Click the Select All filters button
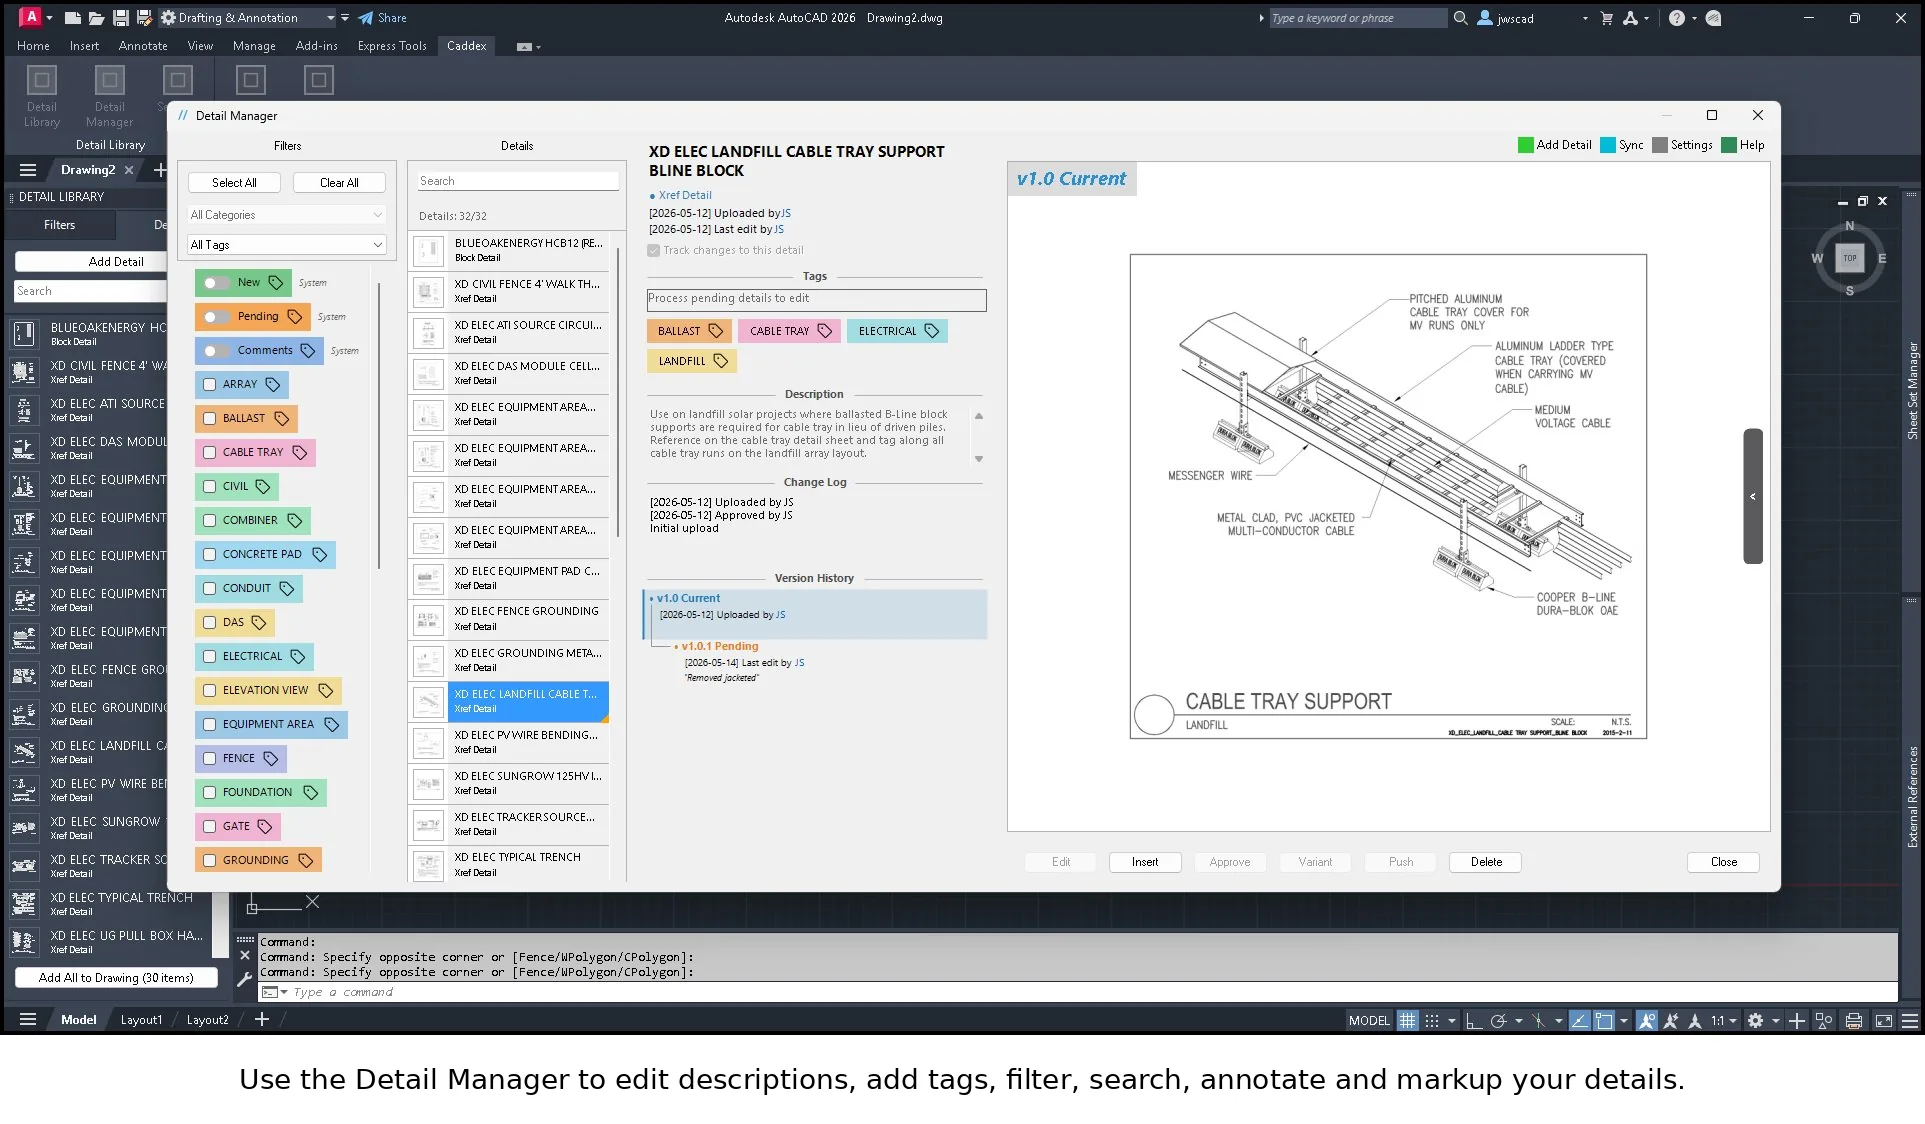The width and height of the screenshot is (1925, 1124). 234,183
